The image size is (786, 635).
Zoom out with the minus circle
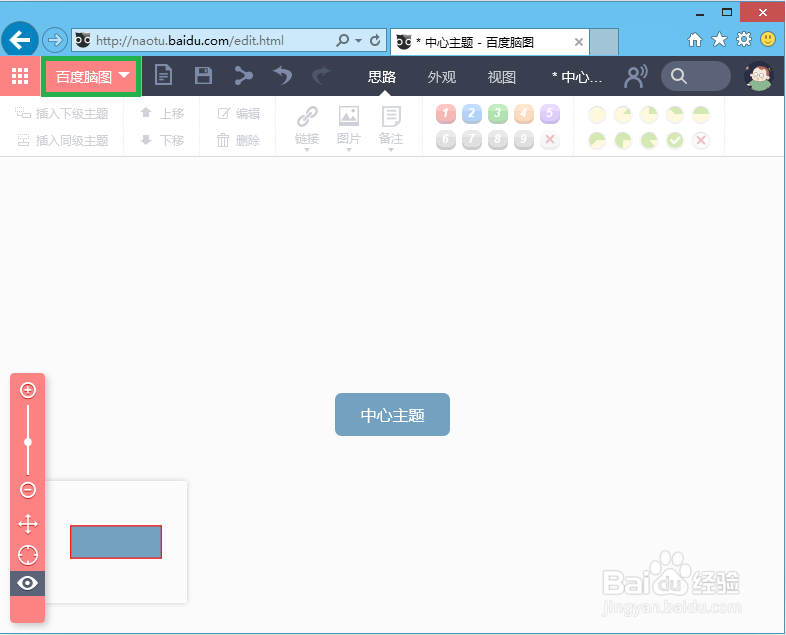[x=28, y=490]
